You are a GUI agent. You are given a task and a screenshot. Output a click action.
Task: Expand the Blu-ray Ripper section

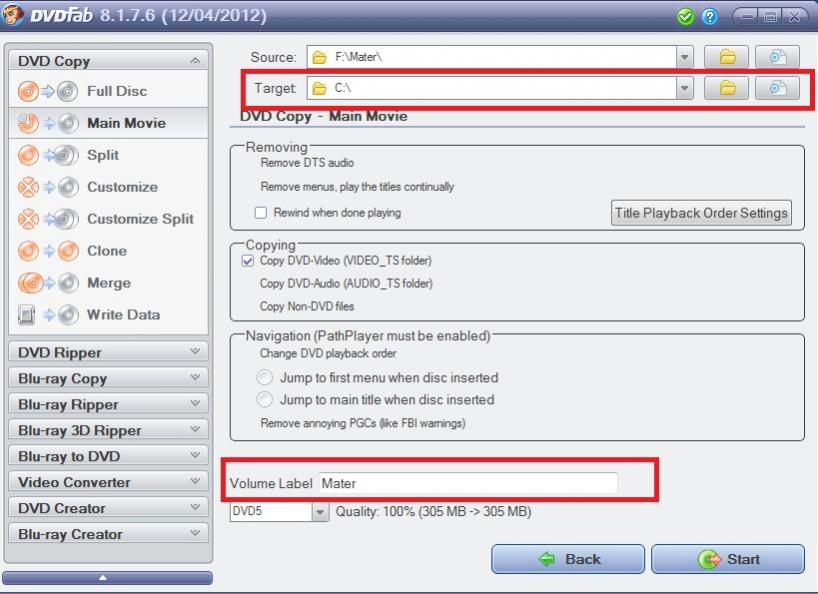click(195, 403)
